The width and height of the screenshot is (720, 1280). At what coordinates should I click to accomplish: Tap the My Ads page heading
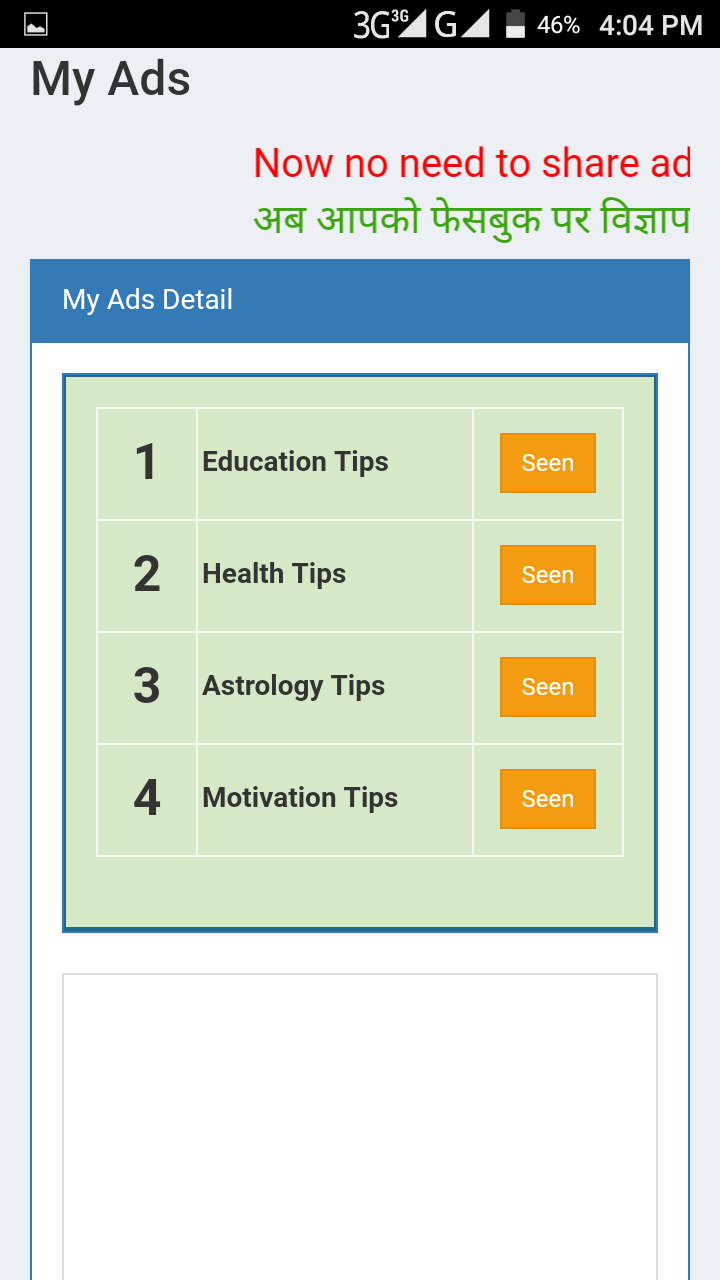(x=111, y=79)
